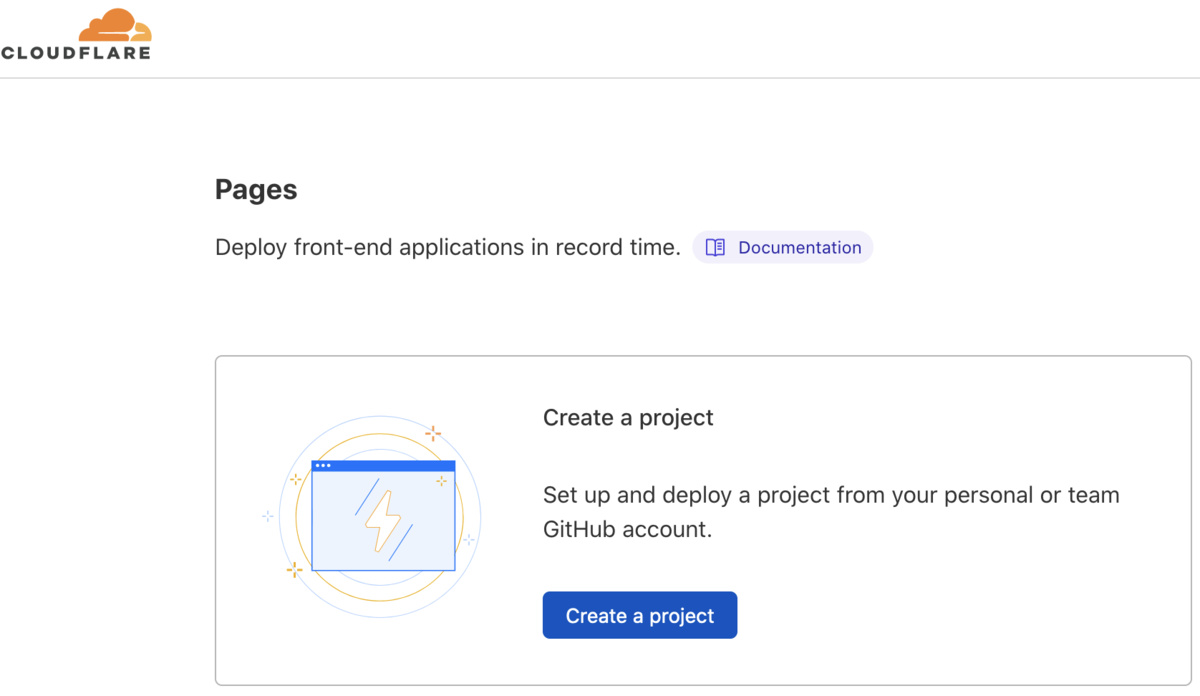This screenshot has height=696, width=1200.
Task: Click the three dots on illustrated window
Action: coord(323,465)
